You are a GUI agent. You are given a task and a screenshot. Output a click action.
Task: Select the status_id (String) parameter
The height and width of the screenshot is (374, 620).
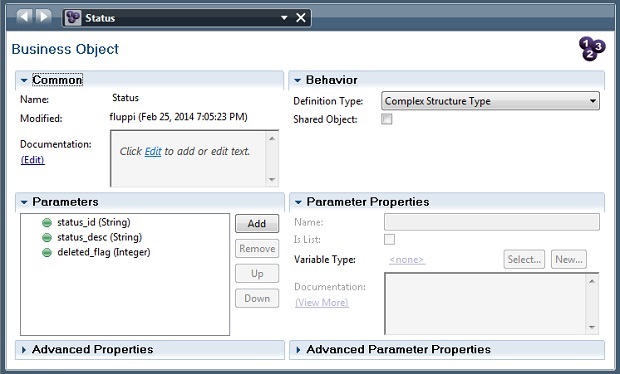[x=94, y=223]
